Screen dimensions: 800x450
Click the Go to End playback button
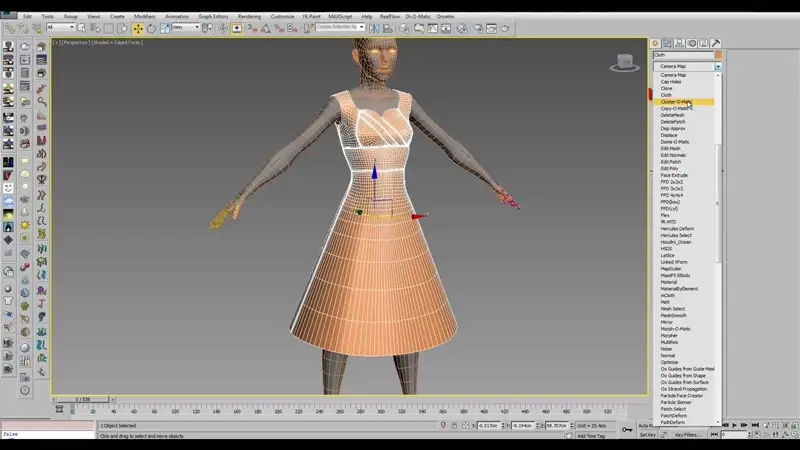click(755, 425)
